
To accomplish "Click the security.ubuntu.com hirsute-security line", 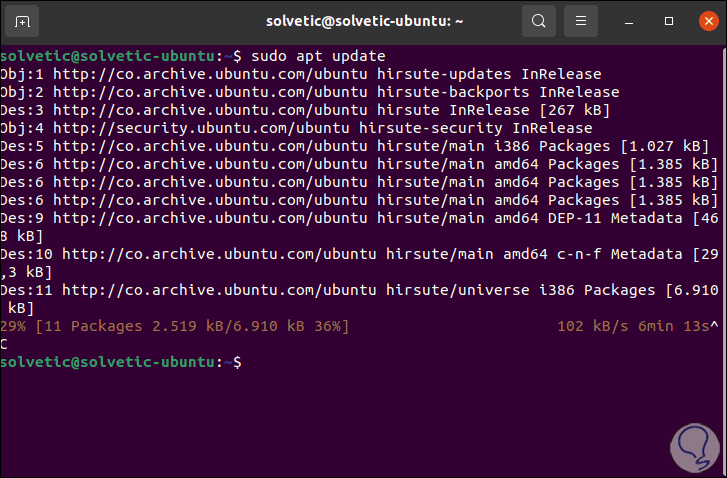I will click(x=296, y=128).
